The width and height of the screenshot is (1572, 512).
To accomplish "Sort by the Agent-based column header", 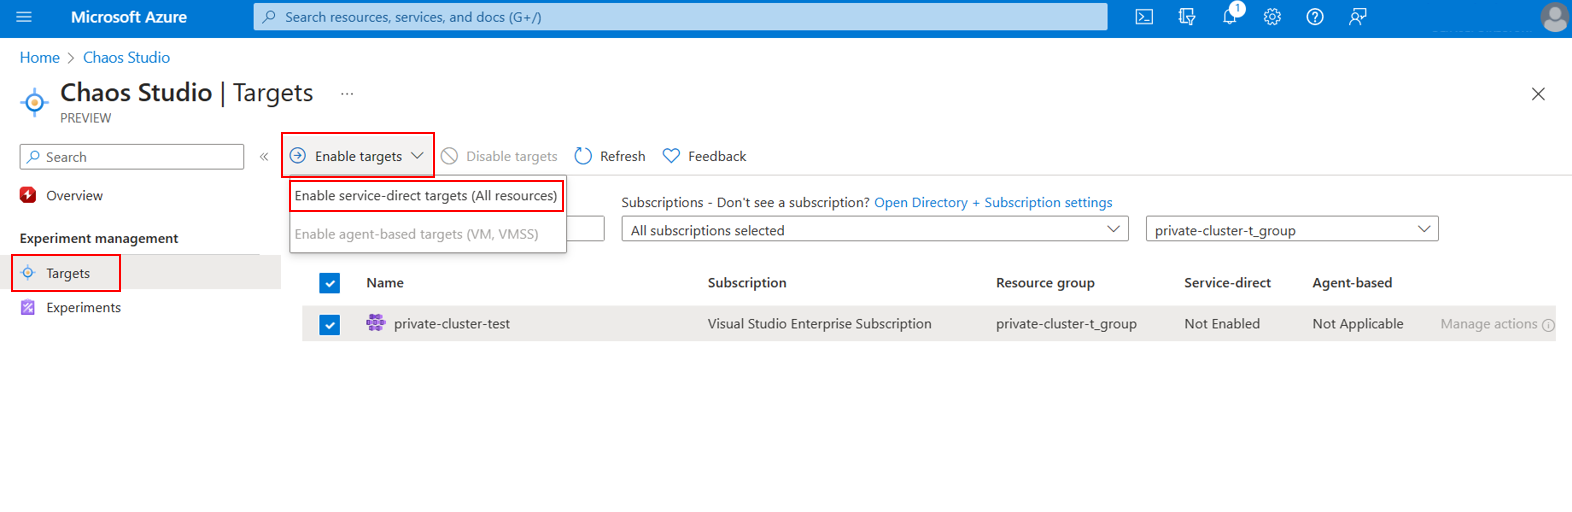I will tap(1352, 283).
